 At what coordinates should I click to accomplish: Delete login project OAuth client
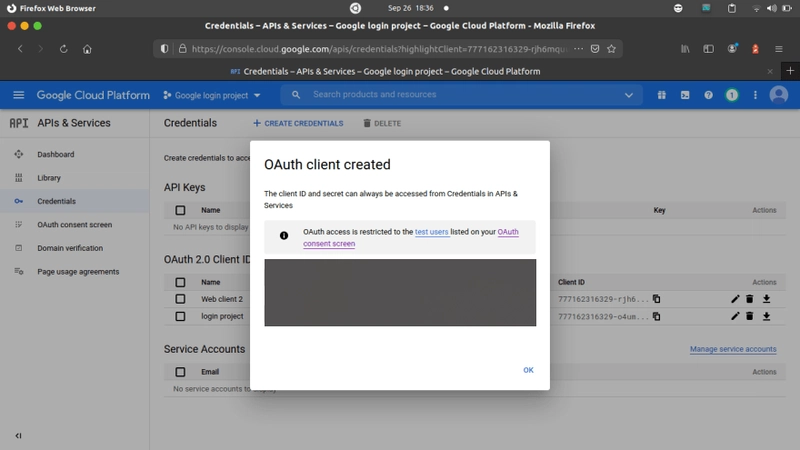click(749, 316)
